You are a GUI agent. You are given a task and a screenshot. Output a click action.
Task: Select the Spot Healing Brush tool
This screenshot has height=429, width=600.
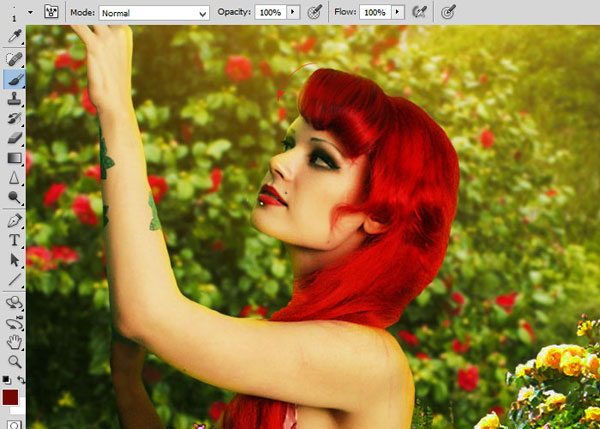pyautogui.click(x=15, y=59)
